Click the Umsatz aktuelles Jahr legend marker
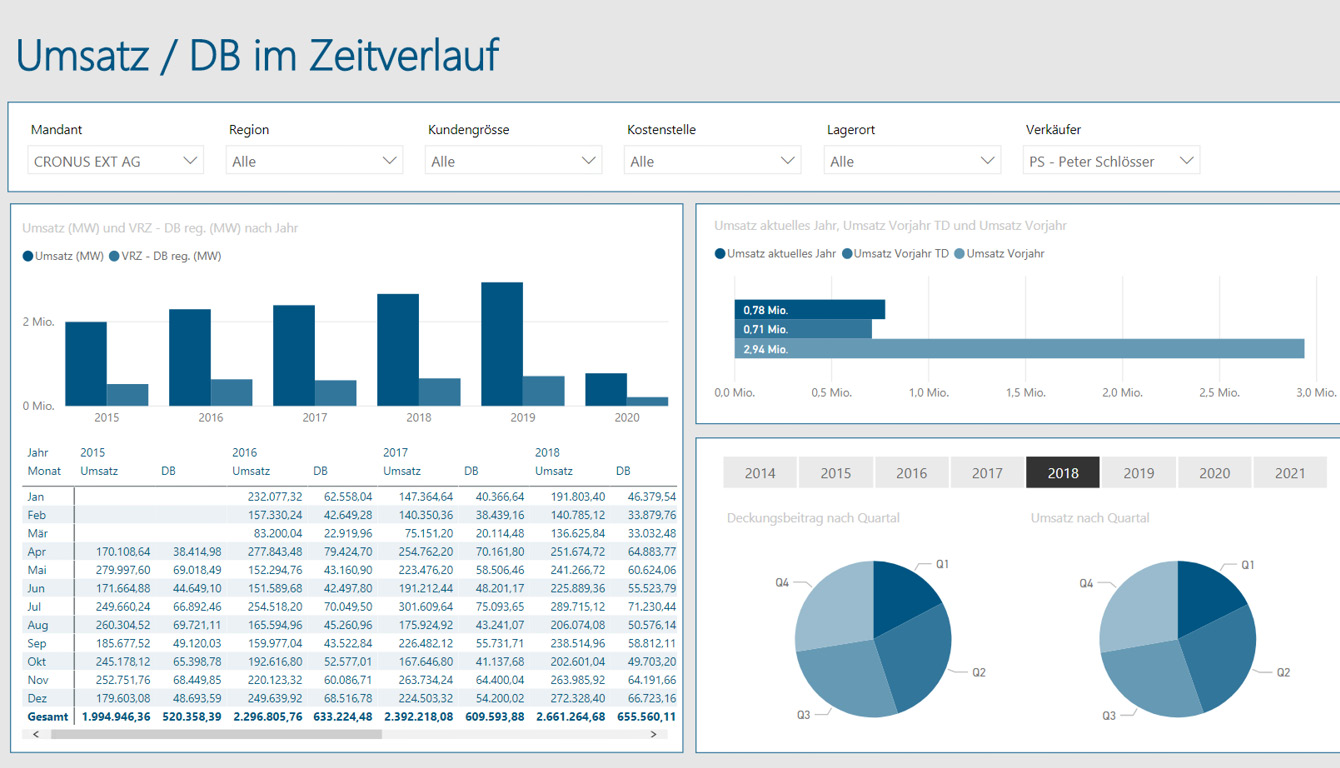Viewport: 1340px width, 768px height. coord(720,254)
